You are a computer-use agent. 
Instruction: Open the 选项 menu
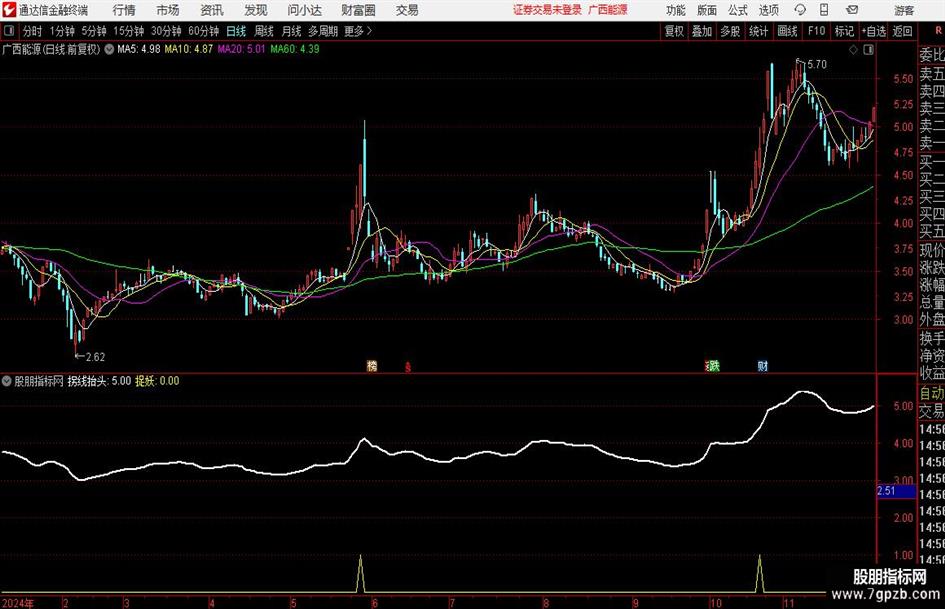(768, 10)
